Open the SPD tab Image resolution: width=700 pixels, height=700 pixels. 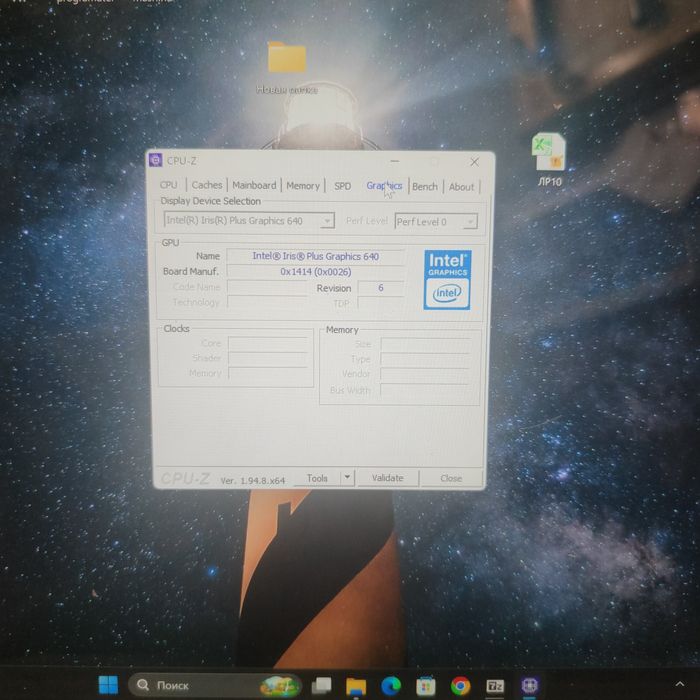pos(342,186)
